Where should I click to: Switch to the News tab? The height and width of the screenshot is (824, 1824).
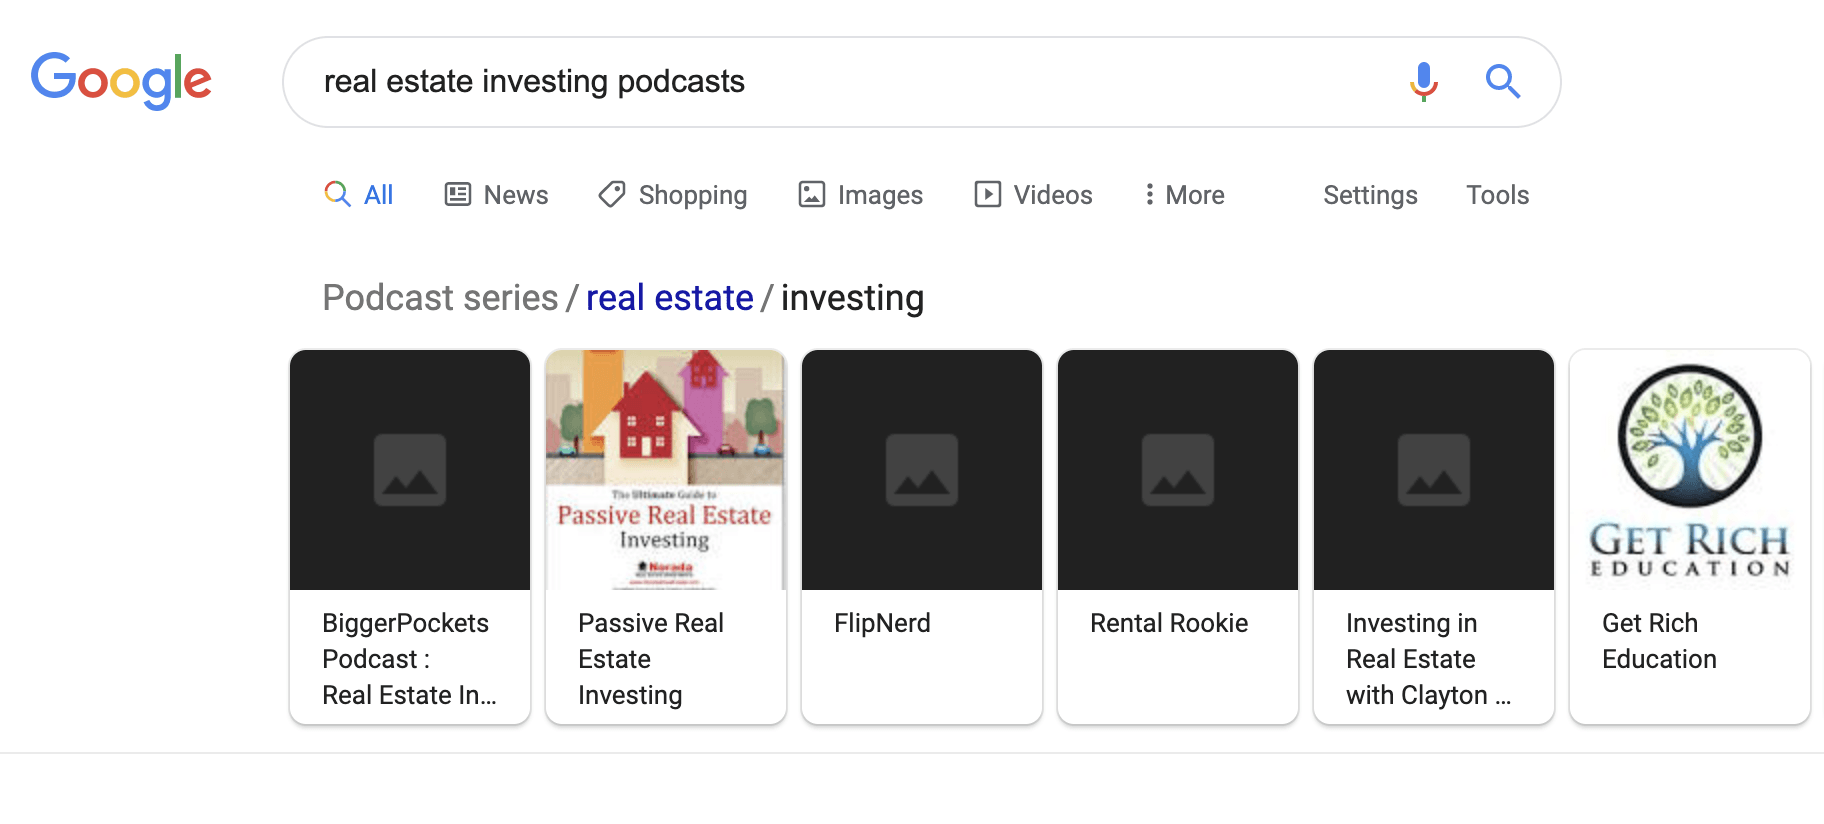click(496, 195)
